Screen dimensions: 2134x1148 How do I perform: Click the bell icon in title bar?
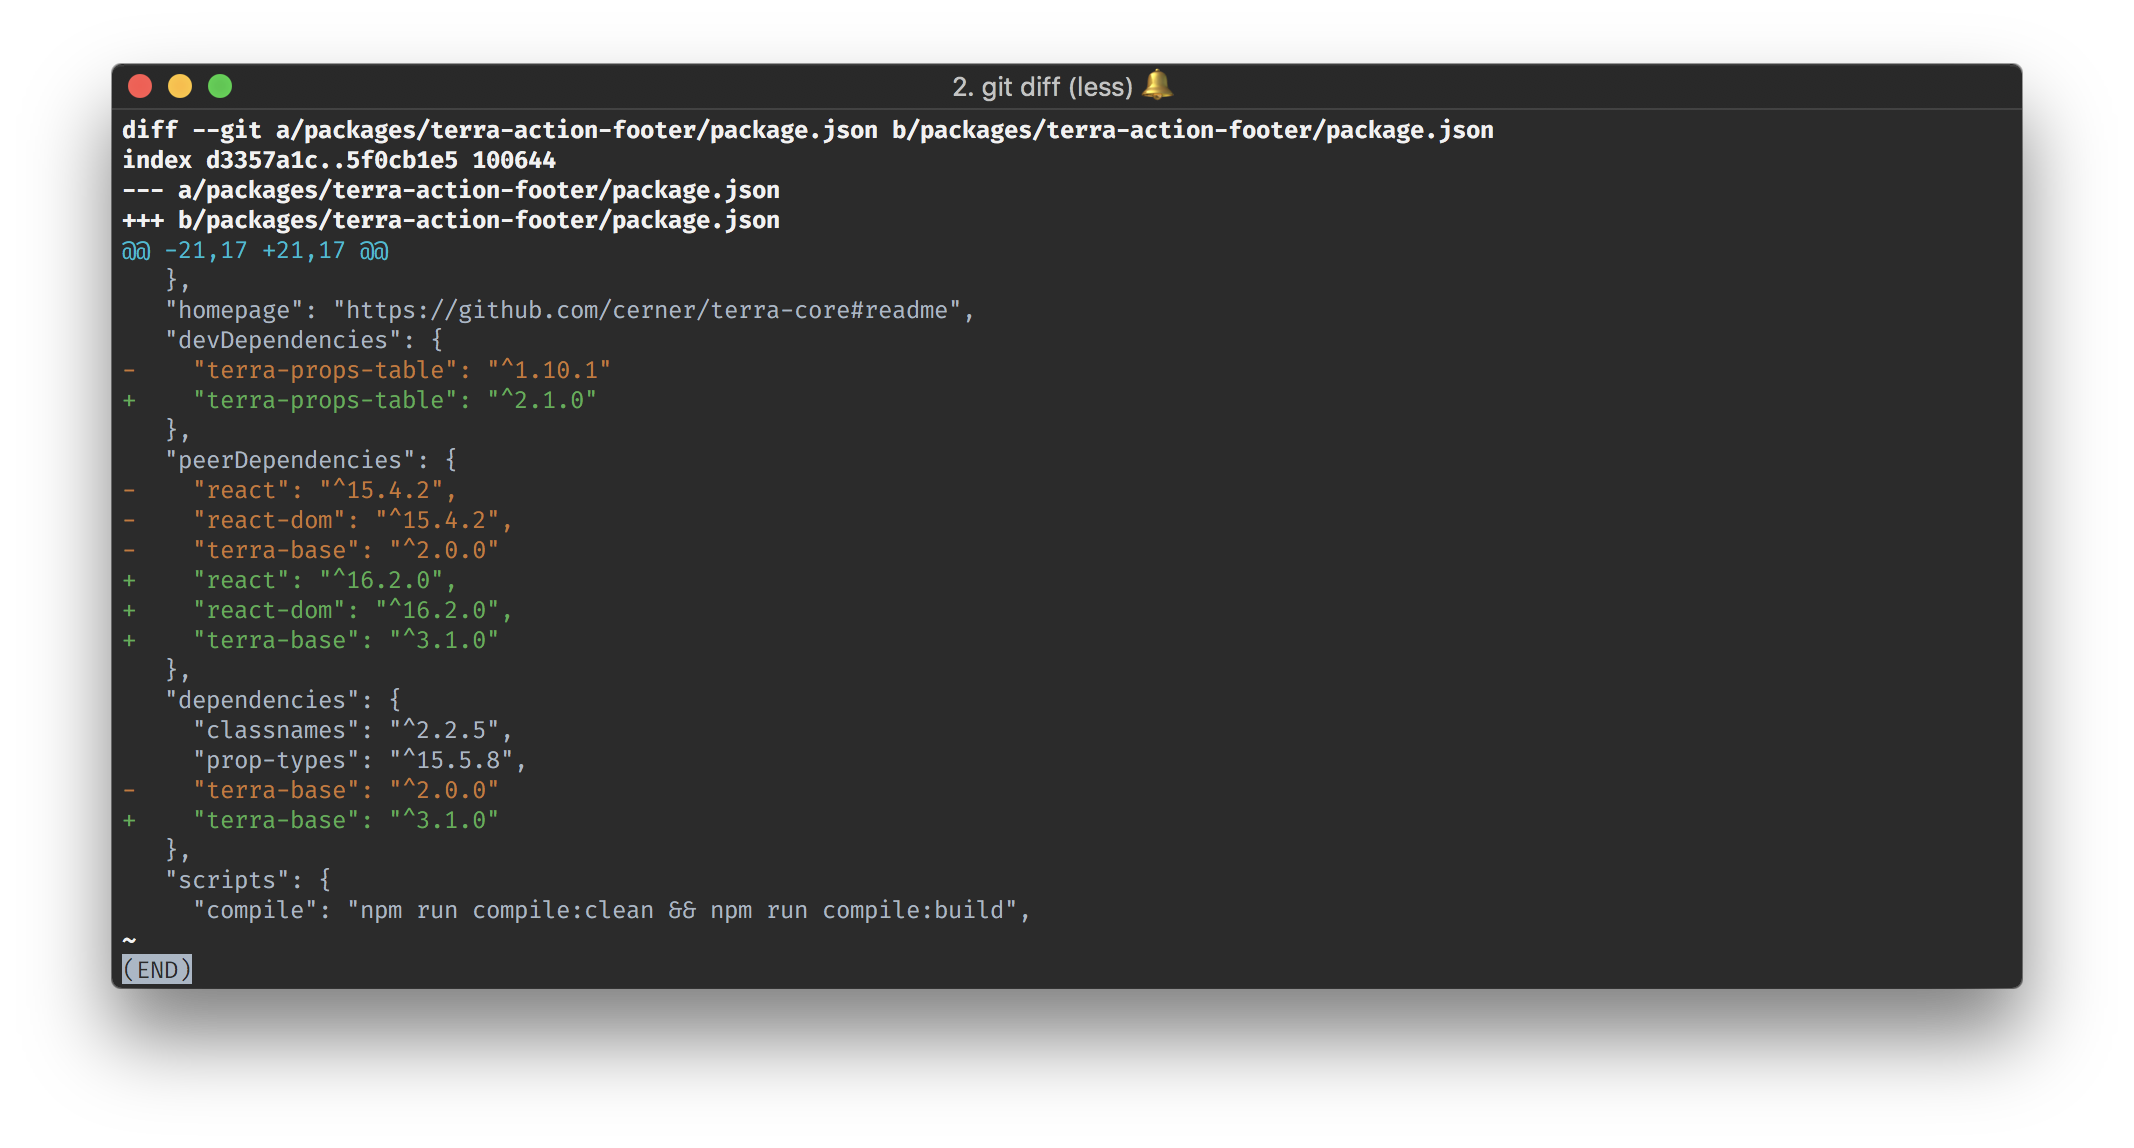click(1157, 85)
